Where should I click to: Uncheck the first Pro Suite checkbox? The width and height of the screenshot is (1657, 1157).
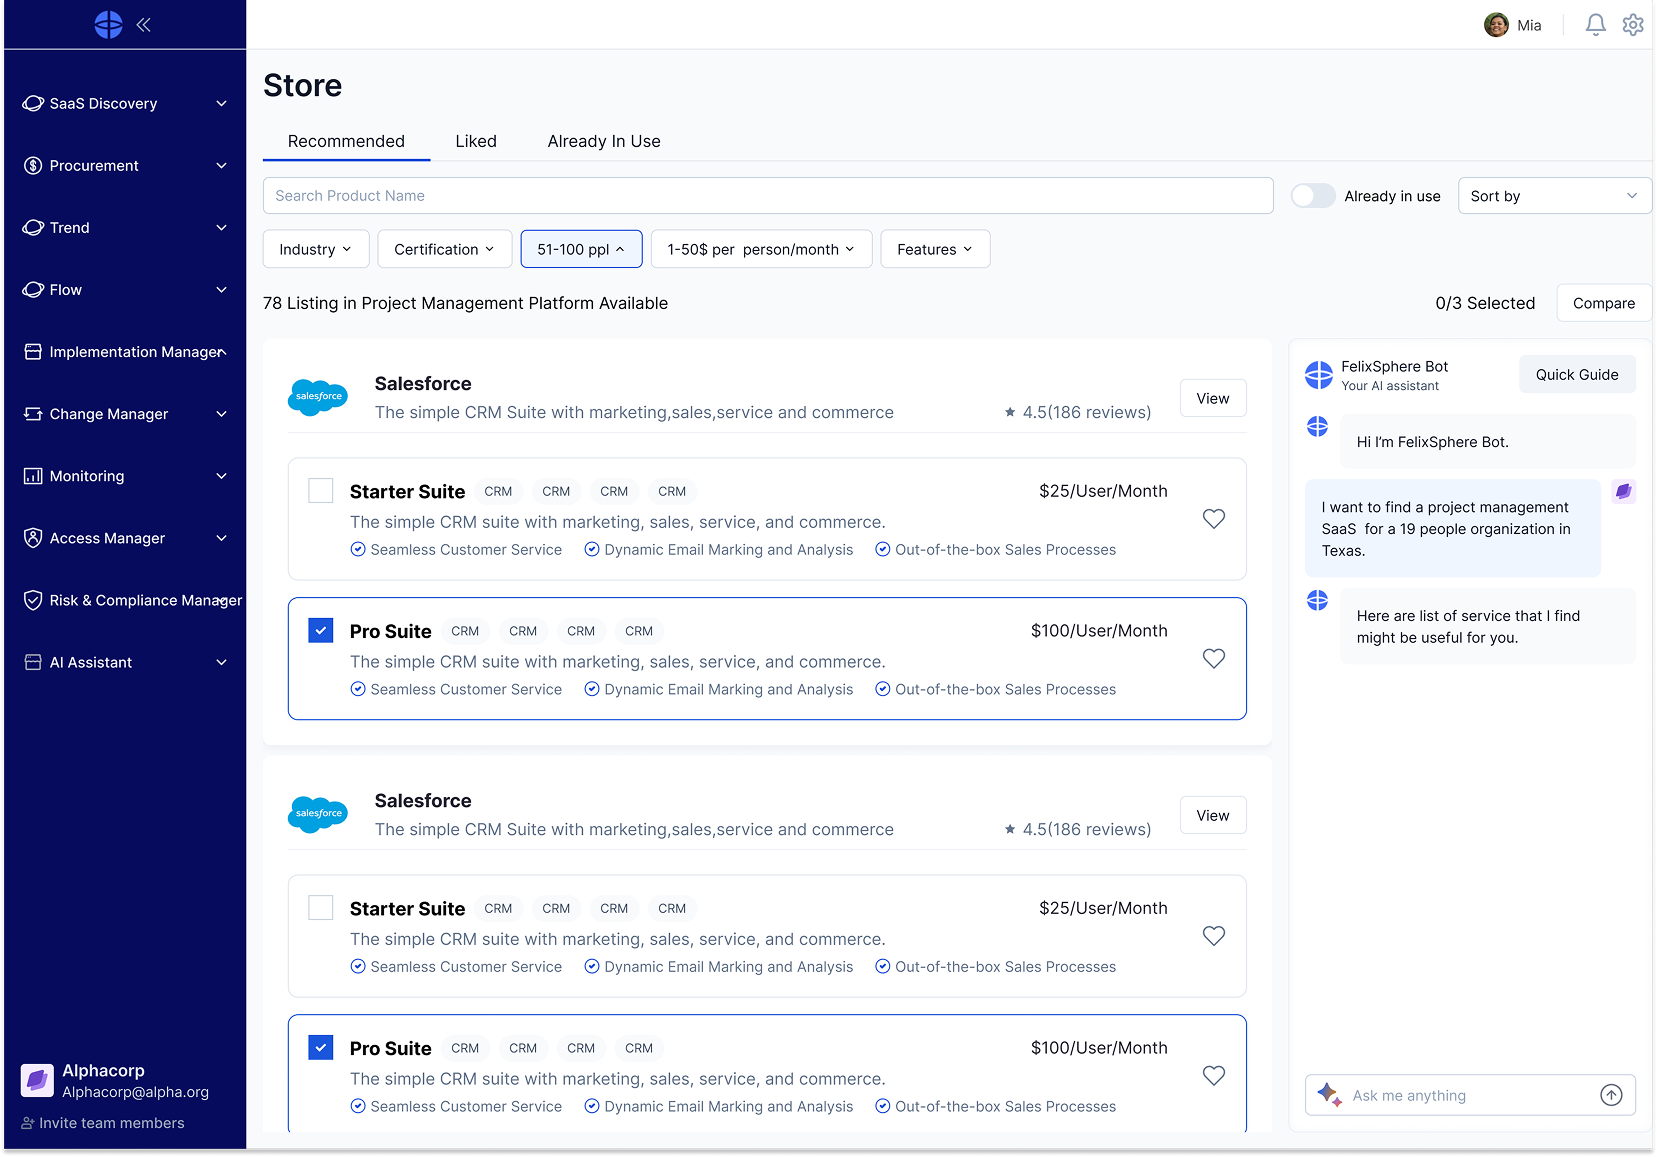pyautogui.click(x=321, y=631)
